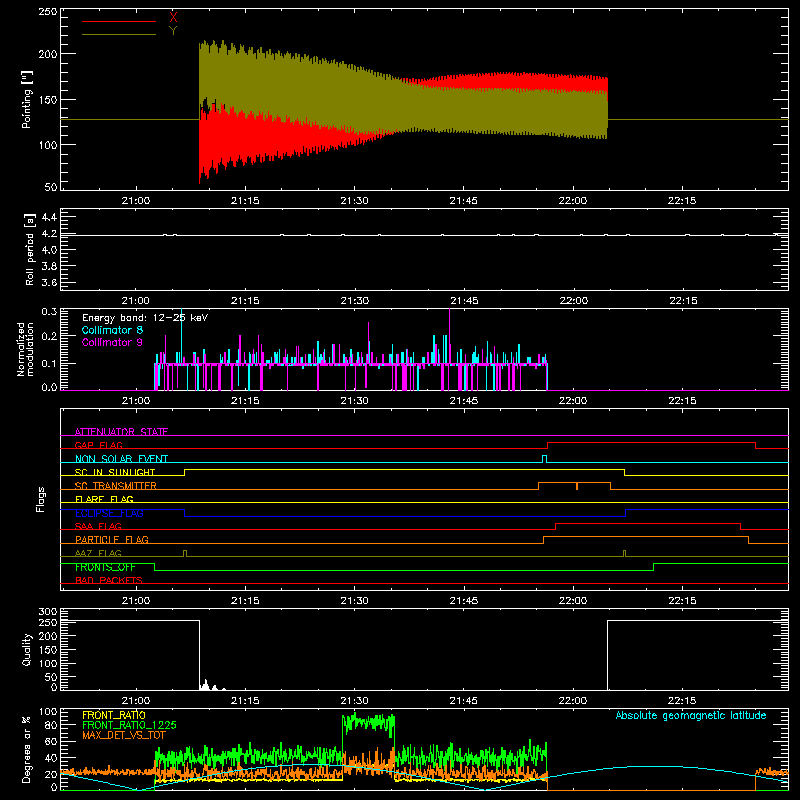Click the 22:15 tick under the Pointing plot
Screen dimensions: 800x800
tap(682, 201)
